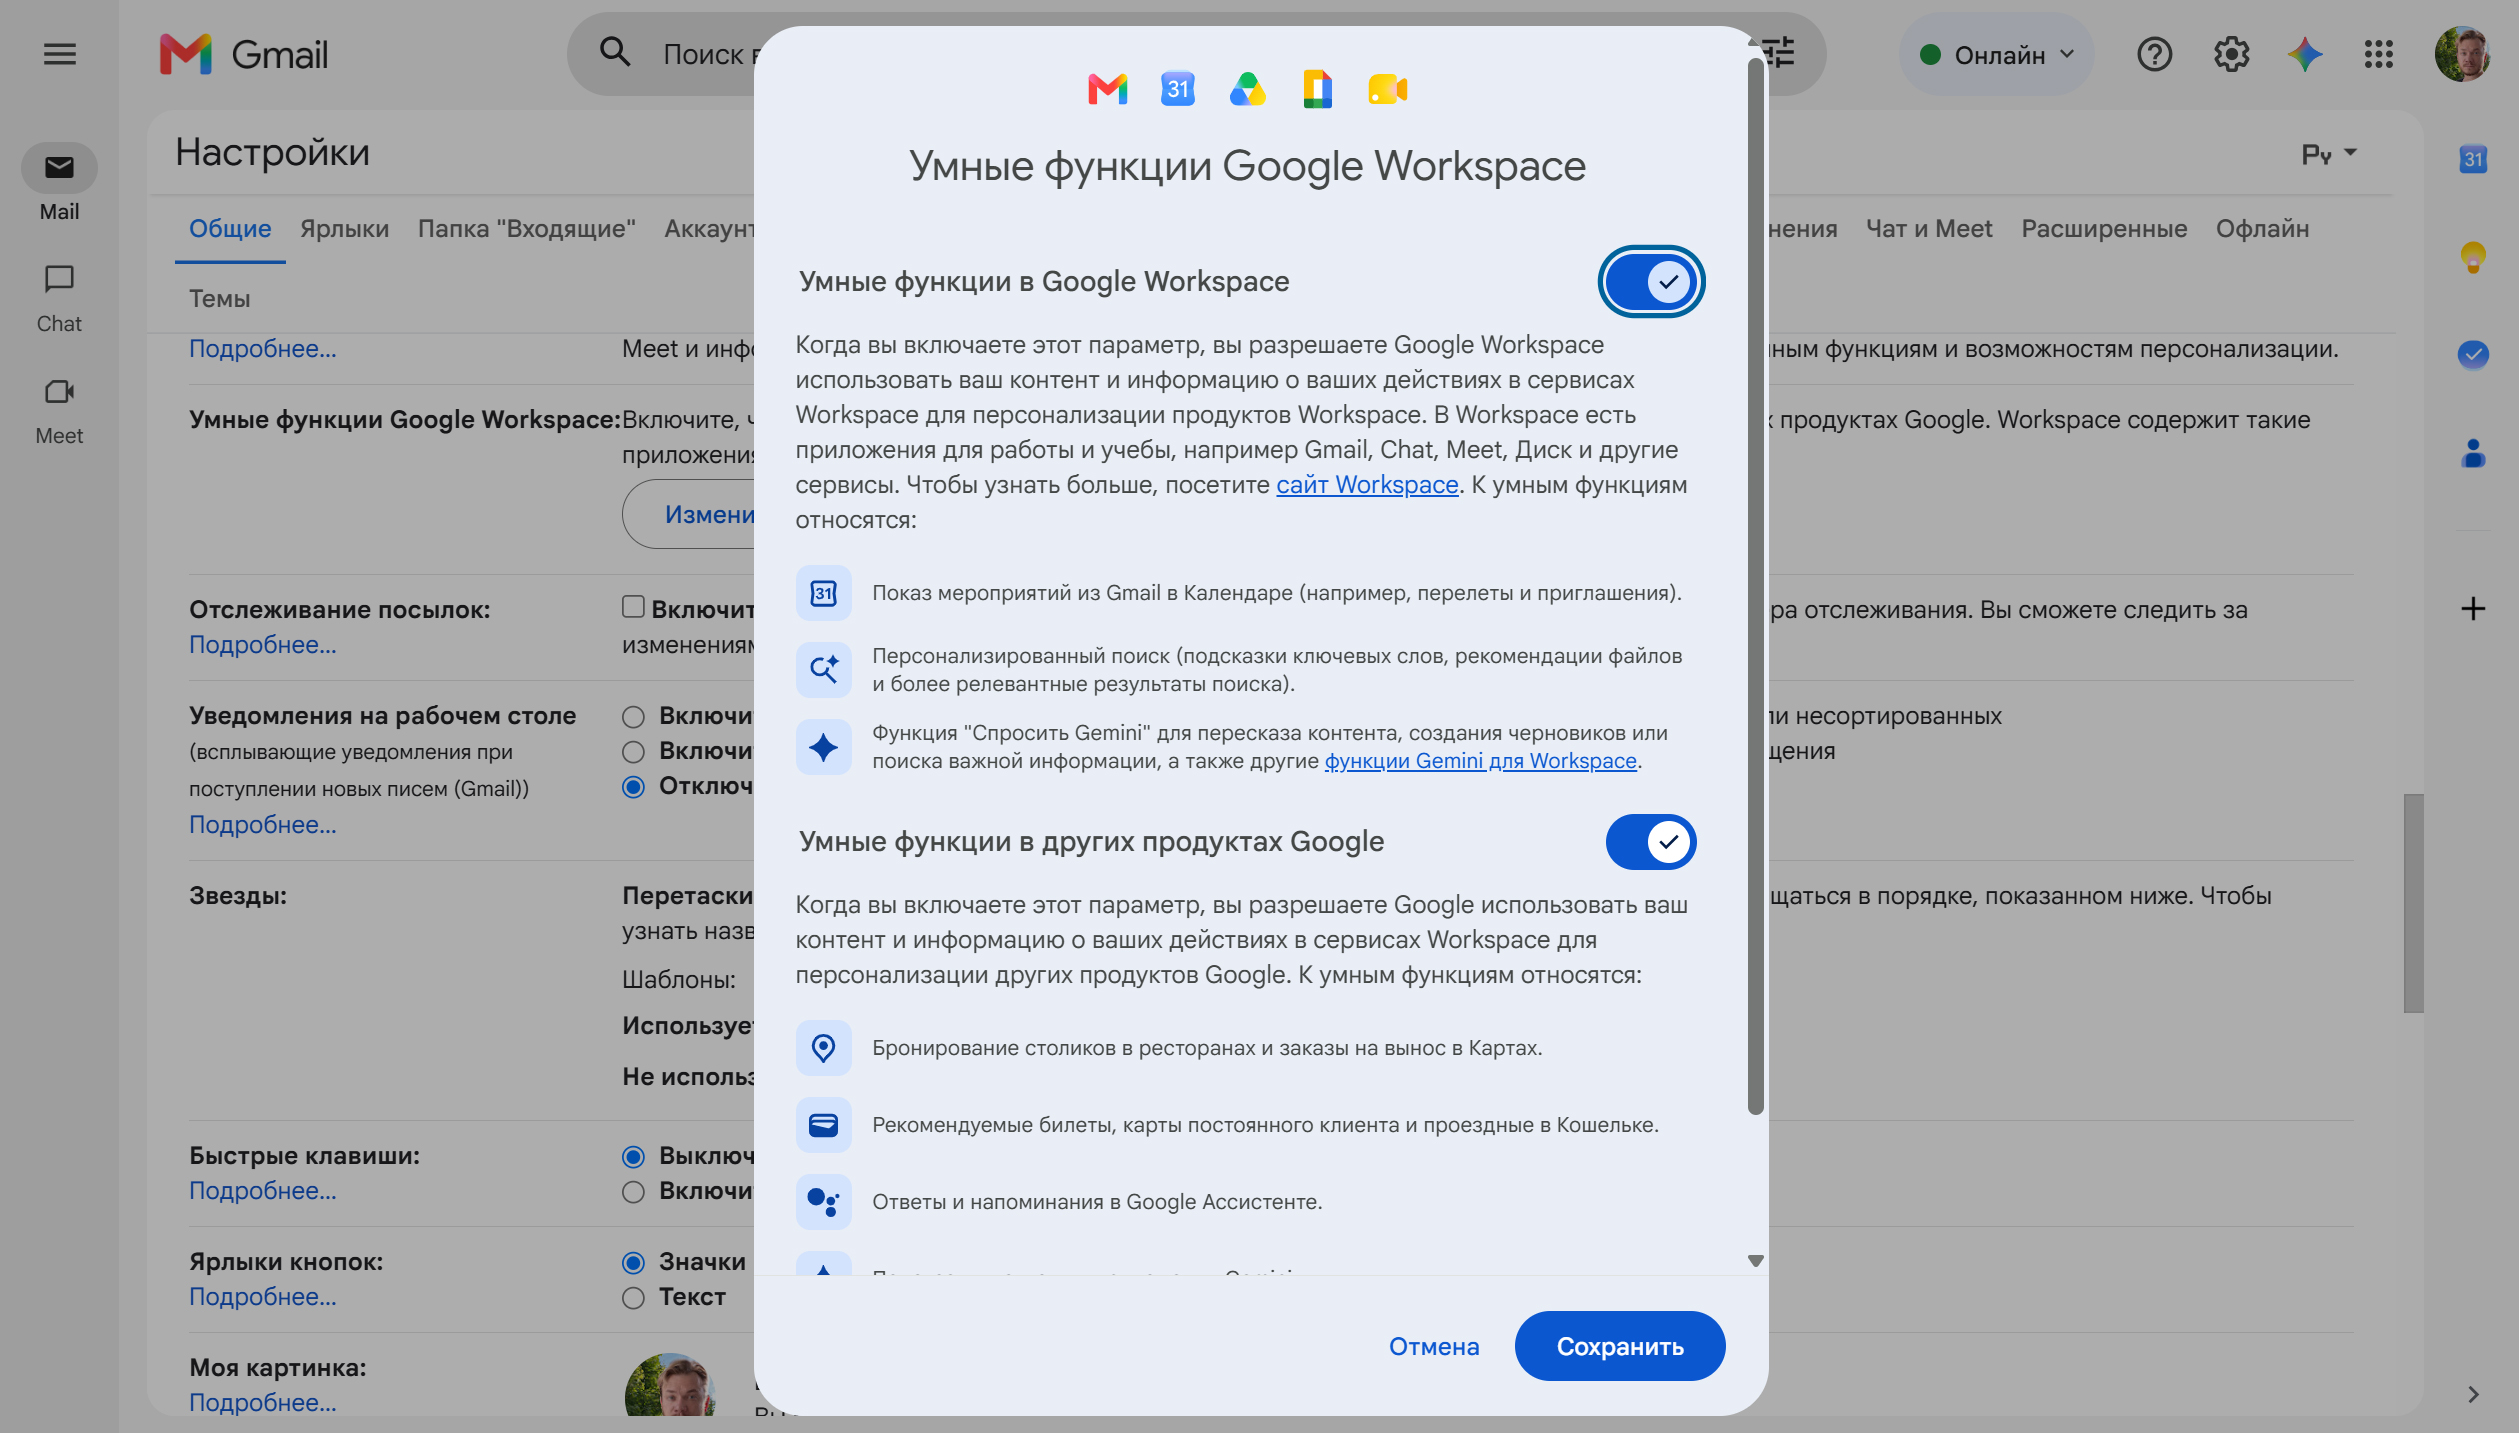Open Tasks in right side panel
This screenshot has height=1433, width=2519.
(x=2472, y=354)
